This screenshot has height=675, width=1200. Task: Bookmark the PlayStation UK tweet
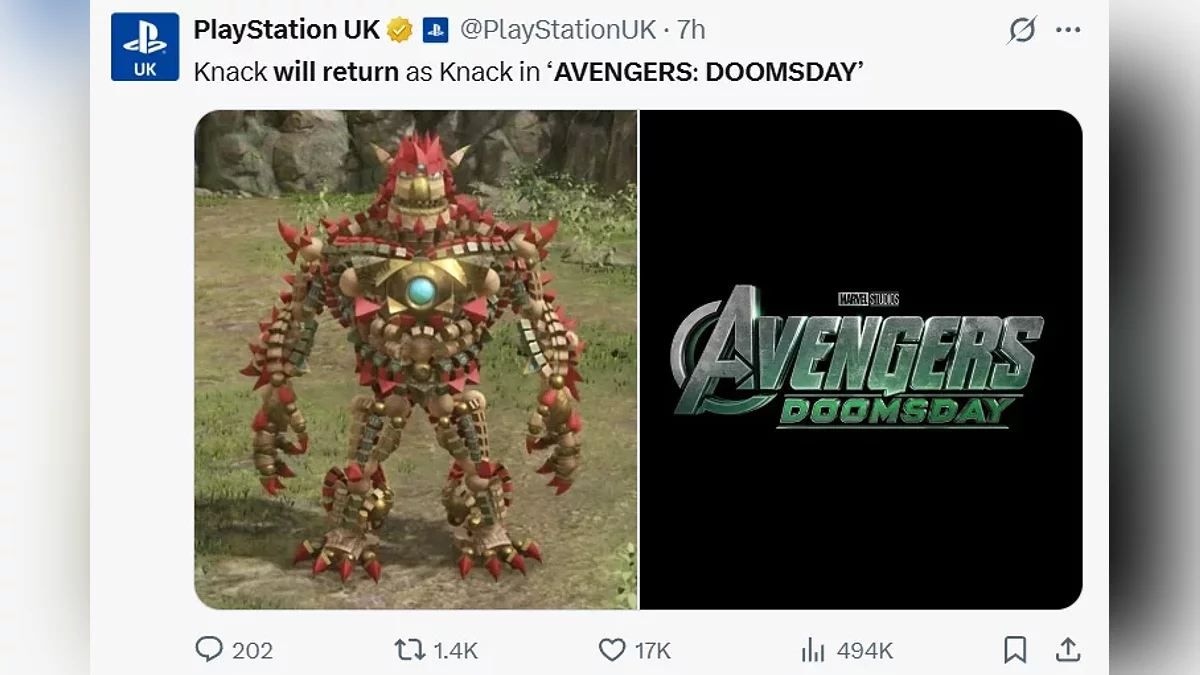pyautogui.click(x=1015, y=650)
